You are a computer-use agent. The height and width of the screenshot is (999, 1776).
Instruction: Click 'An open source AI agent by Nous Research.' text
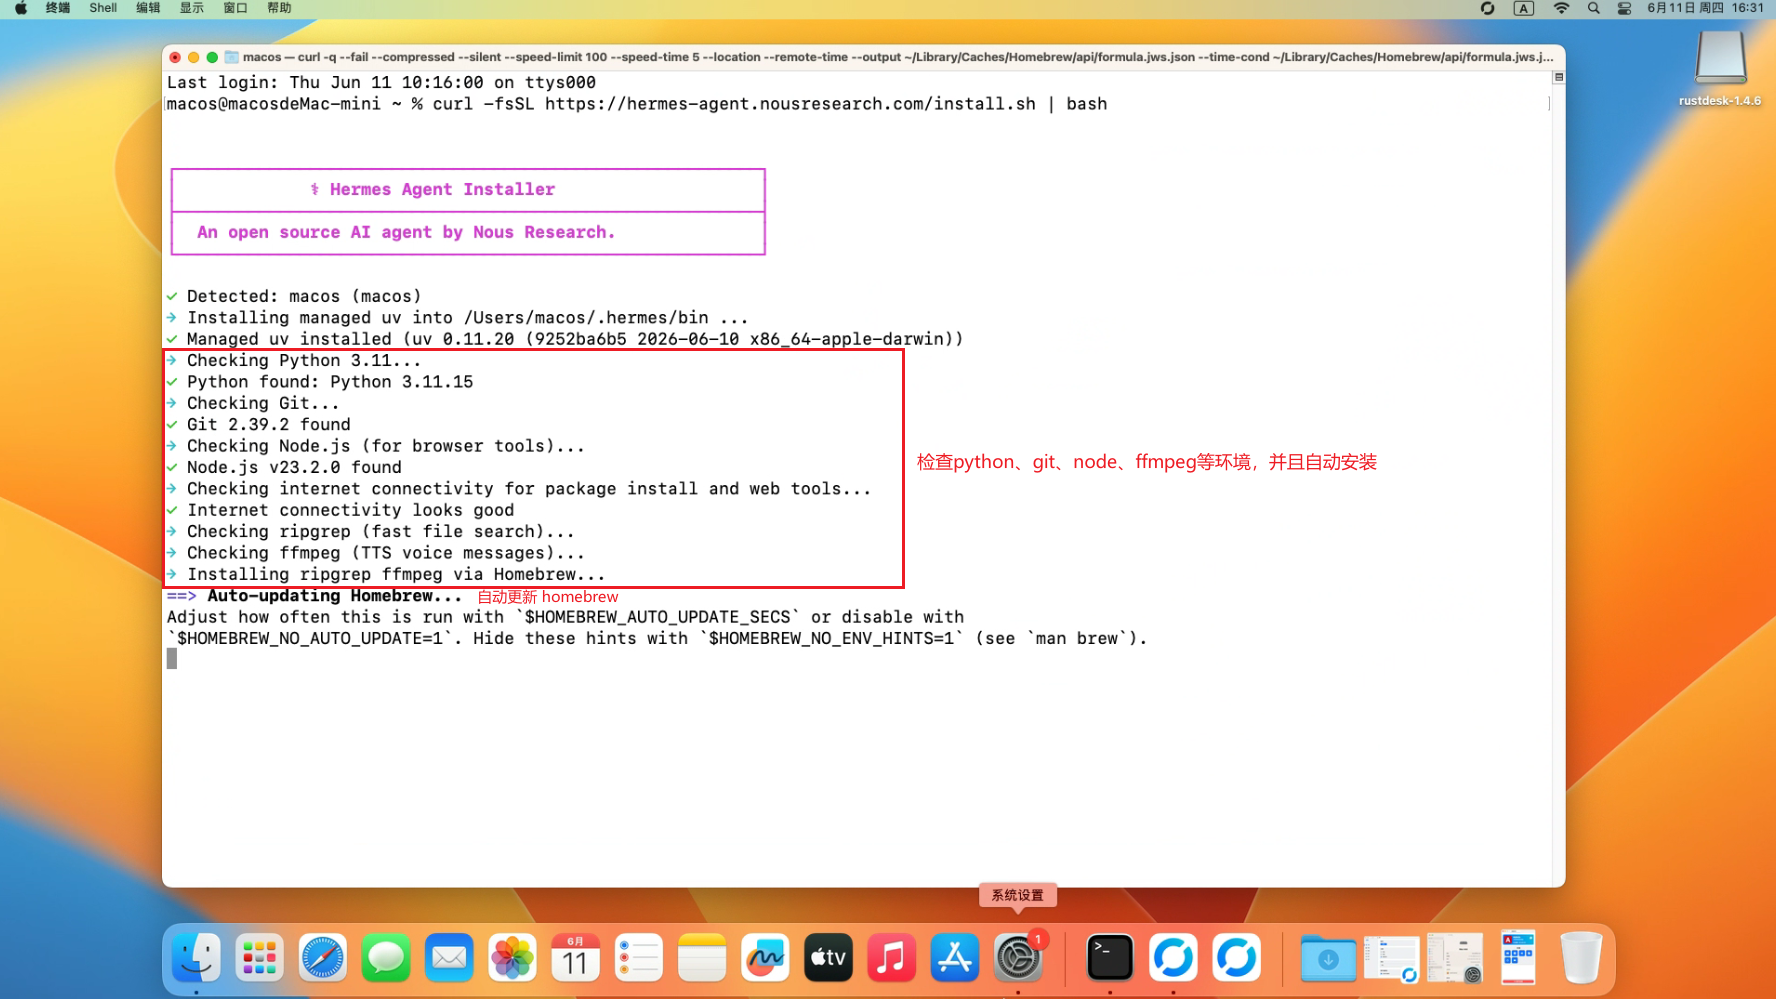(x=405, y=232)
